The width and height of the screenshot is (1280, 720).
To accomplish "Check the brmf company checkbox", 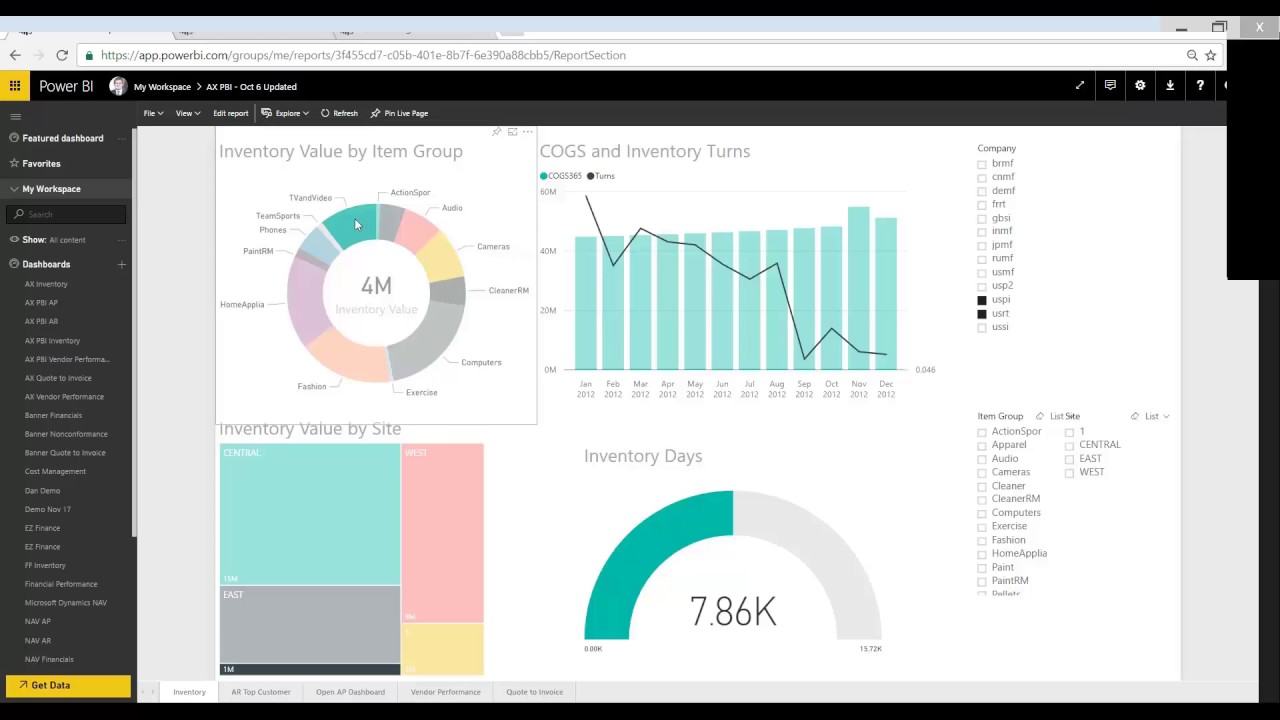I will tap(982, 164).
